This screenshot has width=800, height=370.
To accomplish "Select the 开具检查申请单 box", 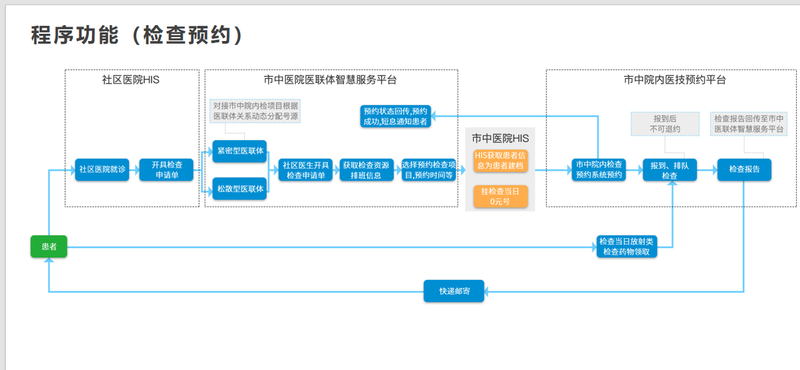I will click(x=166, y=170).
